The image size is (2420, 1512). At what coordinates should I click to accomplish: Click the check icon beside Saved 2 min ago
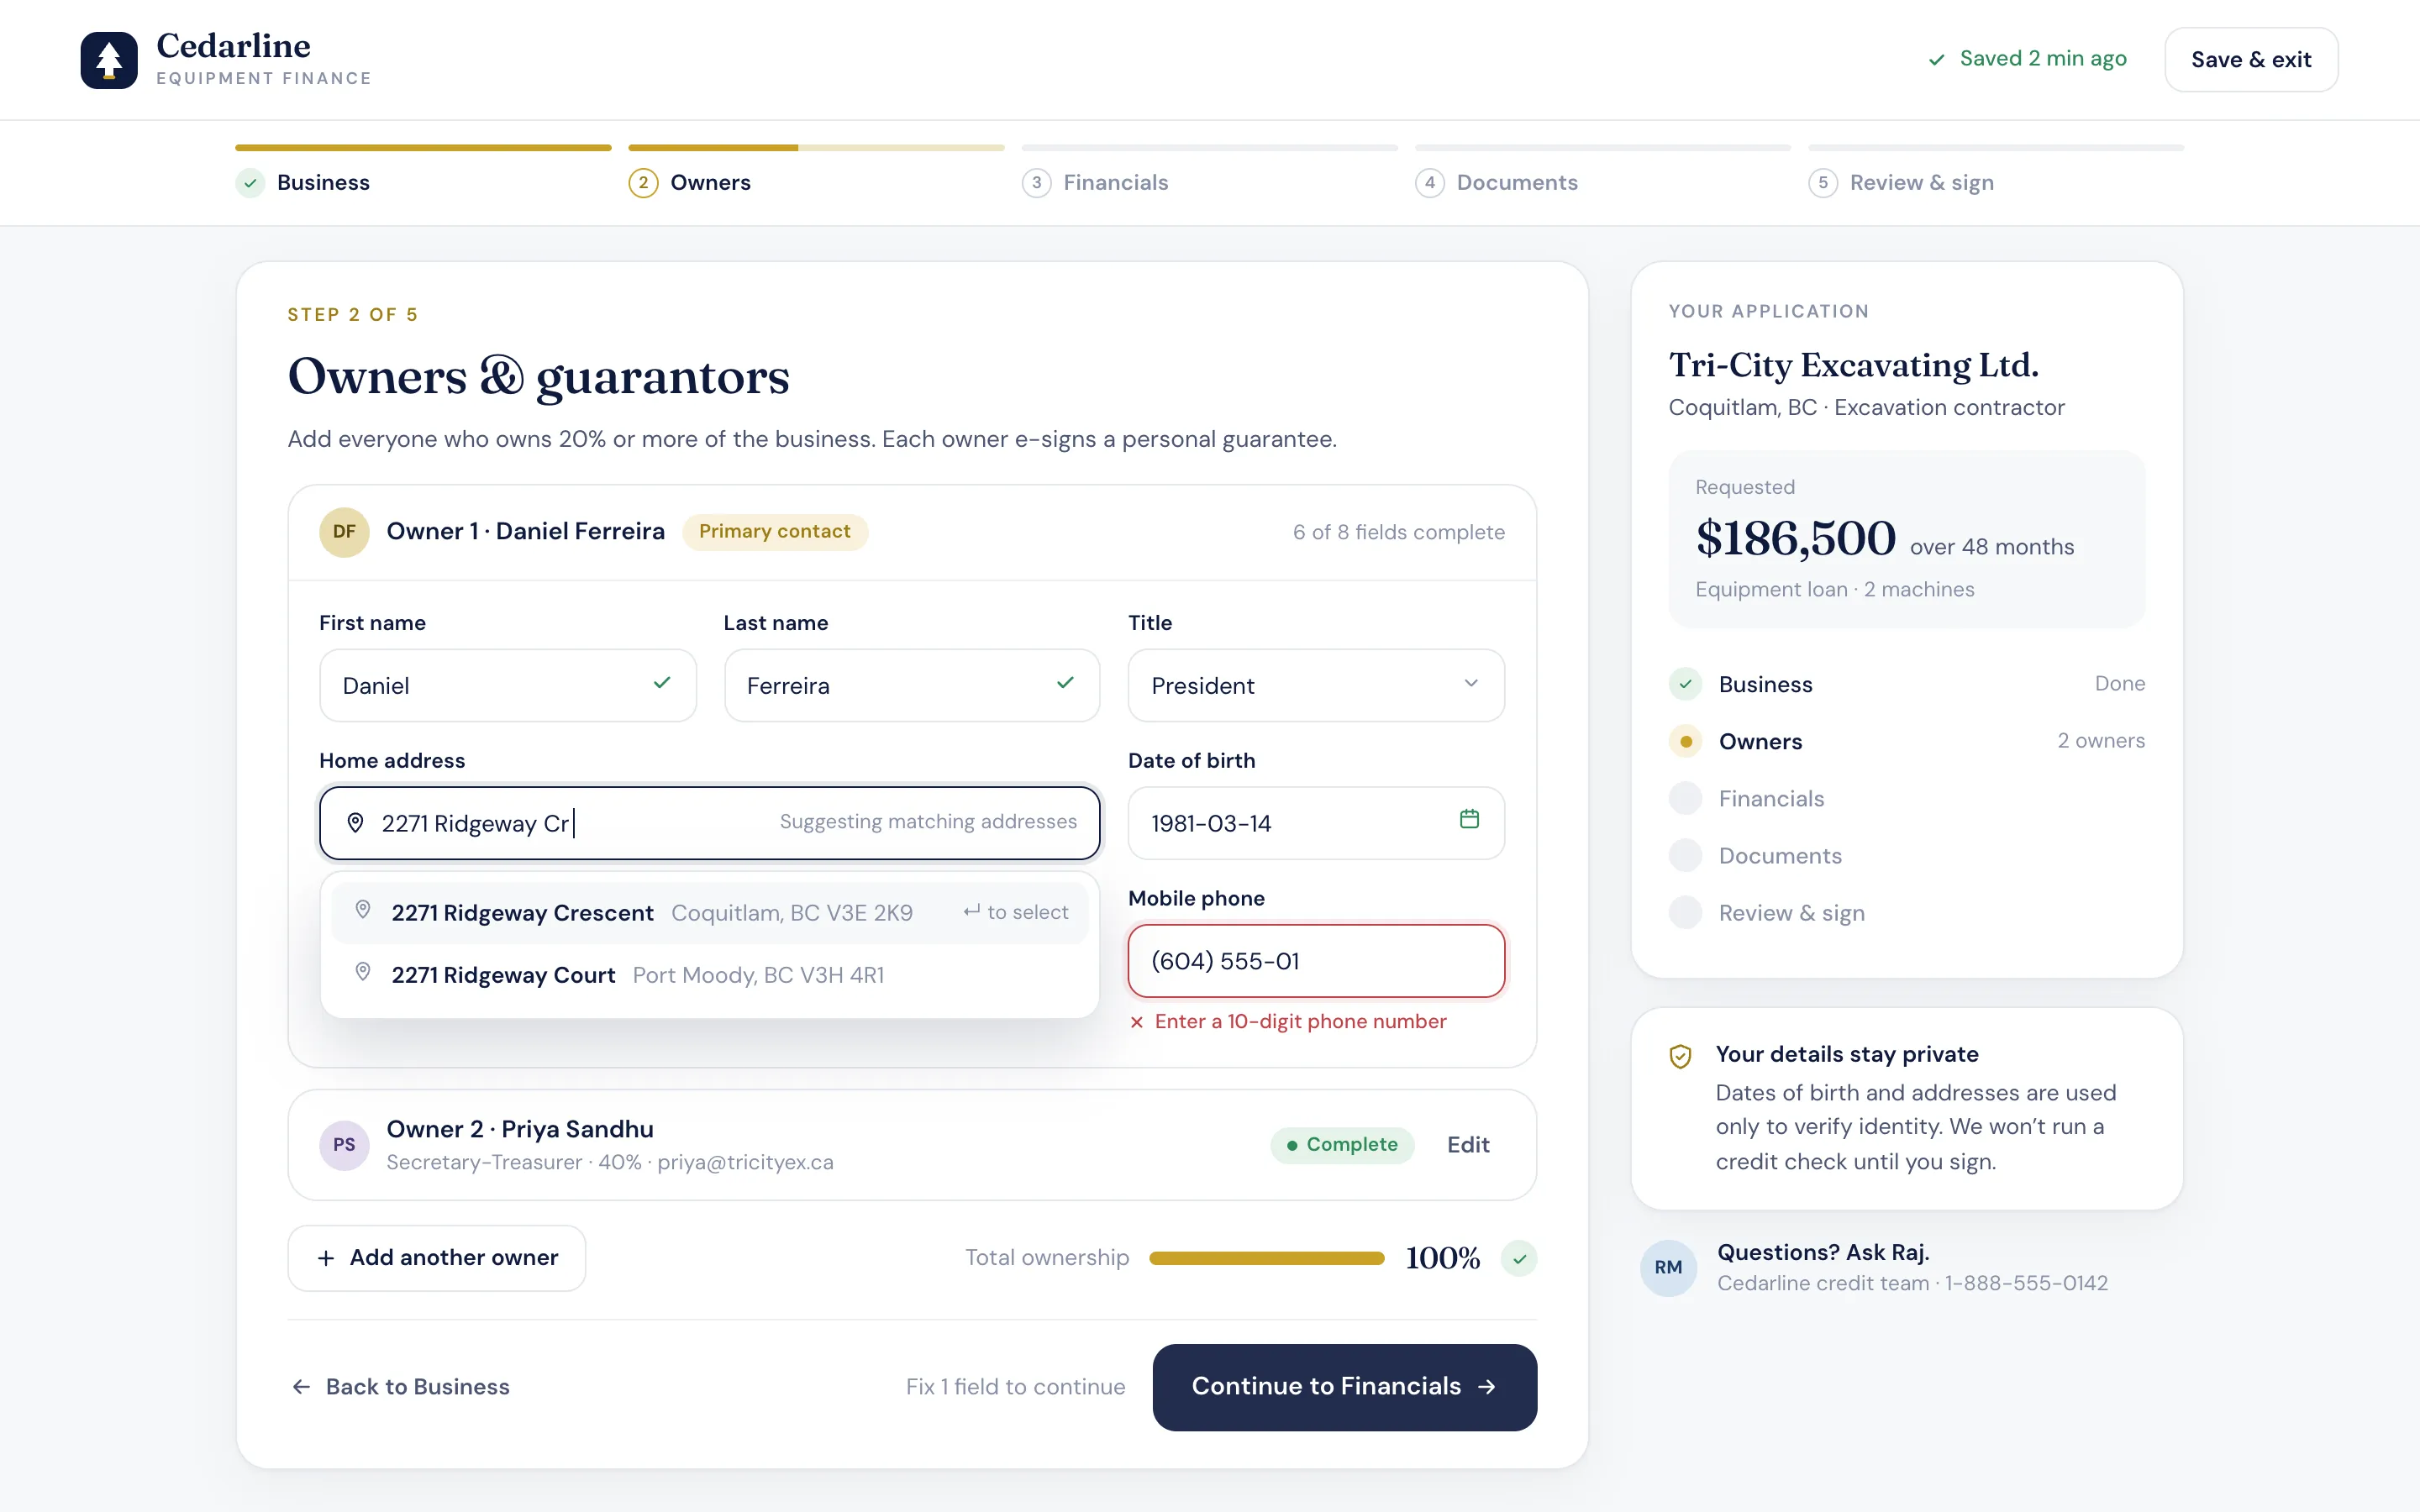pos(1937,60)
